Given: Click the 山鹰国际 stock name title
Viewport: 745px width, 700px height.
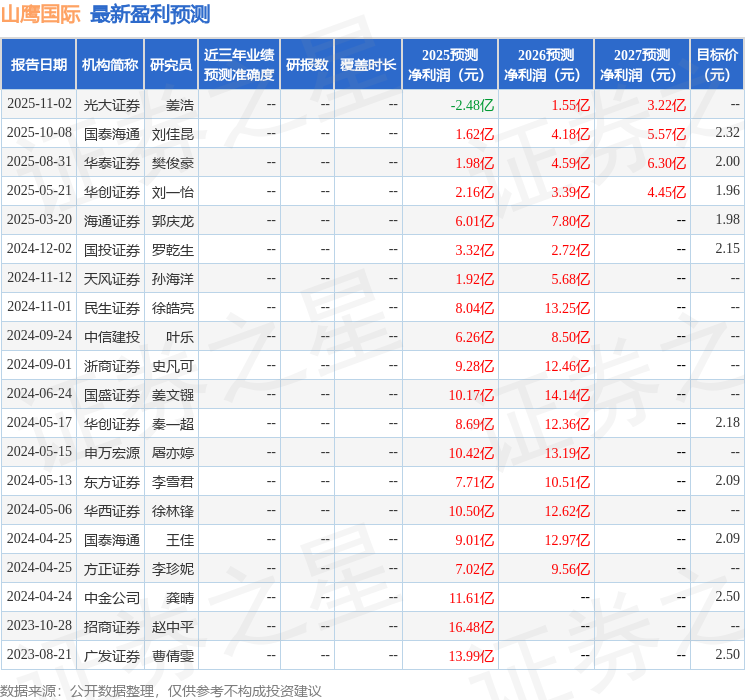Looking at the screenshot, I should [x=41, y=14].
